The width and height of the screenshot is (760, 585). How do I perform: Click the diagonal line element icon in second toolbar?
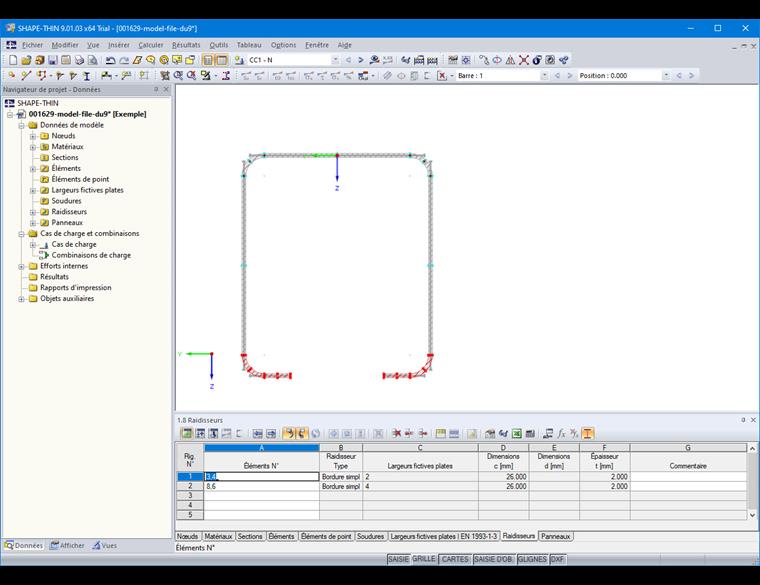26,76
